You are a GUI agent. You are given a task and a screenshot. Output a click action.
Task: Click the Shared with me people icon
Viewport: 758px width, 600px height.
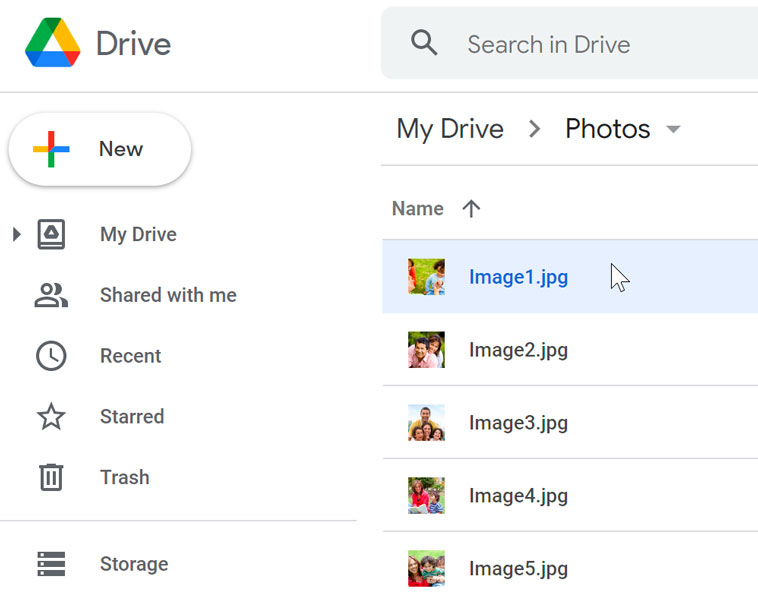tap(51, 295)
